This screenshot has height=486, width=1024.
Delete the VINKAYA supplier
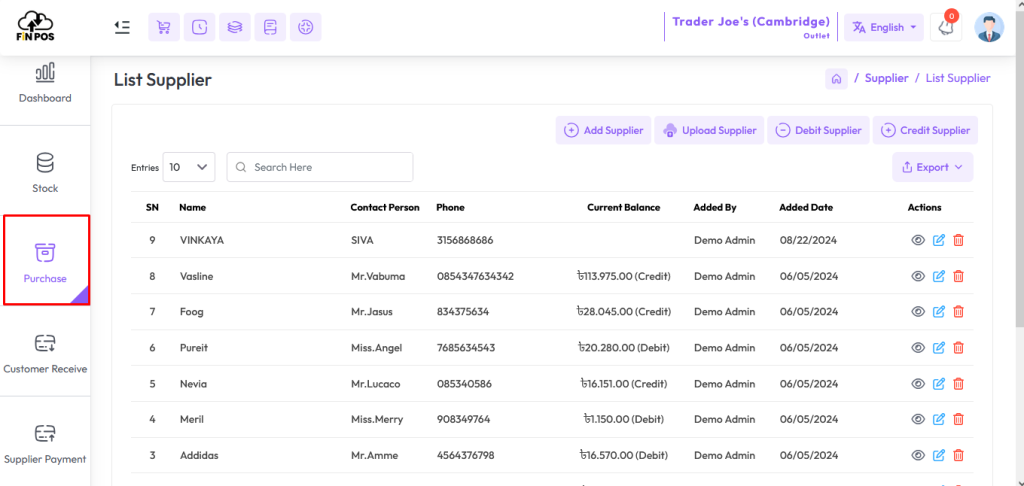pyautogui.click(x=958, y=240)
